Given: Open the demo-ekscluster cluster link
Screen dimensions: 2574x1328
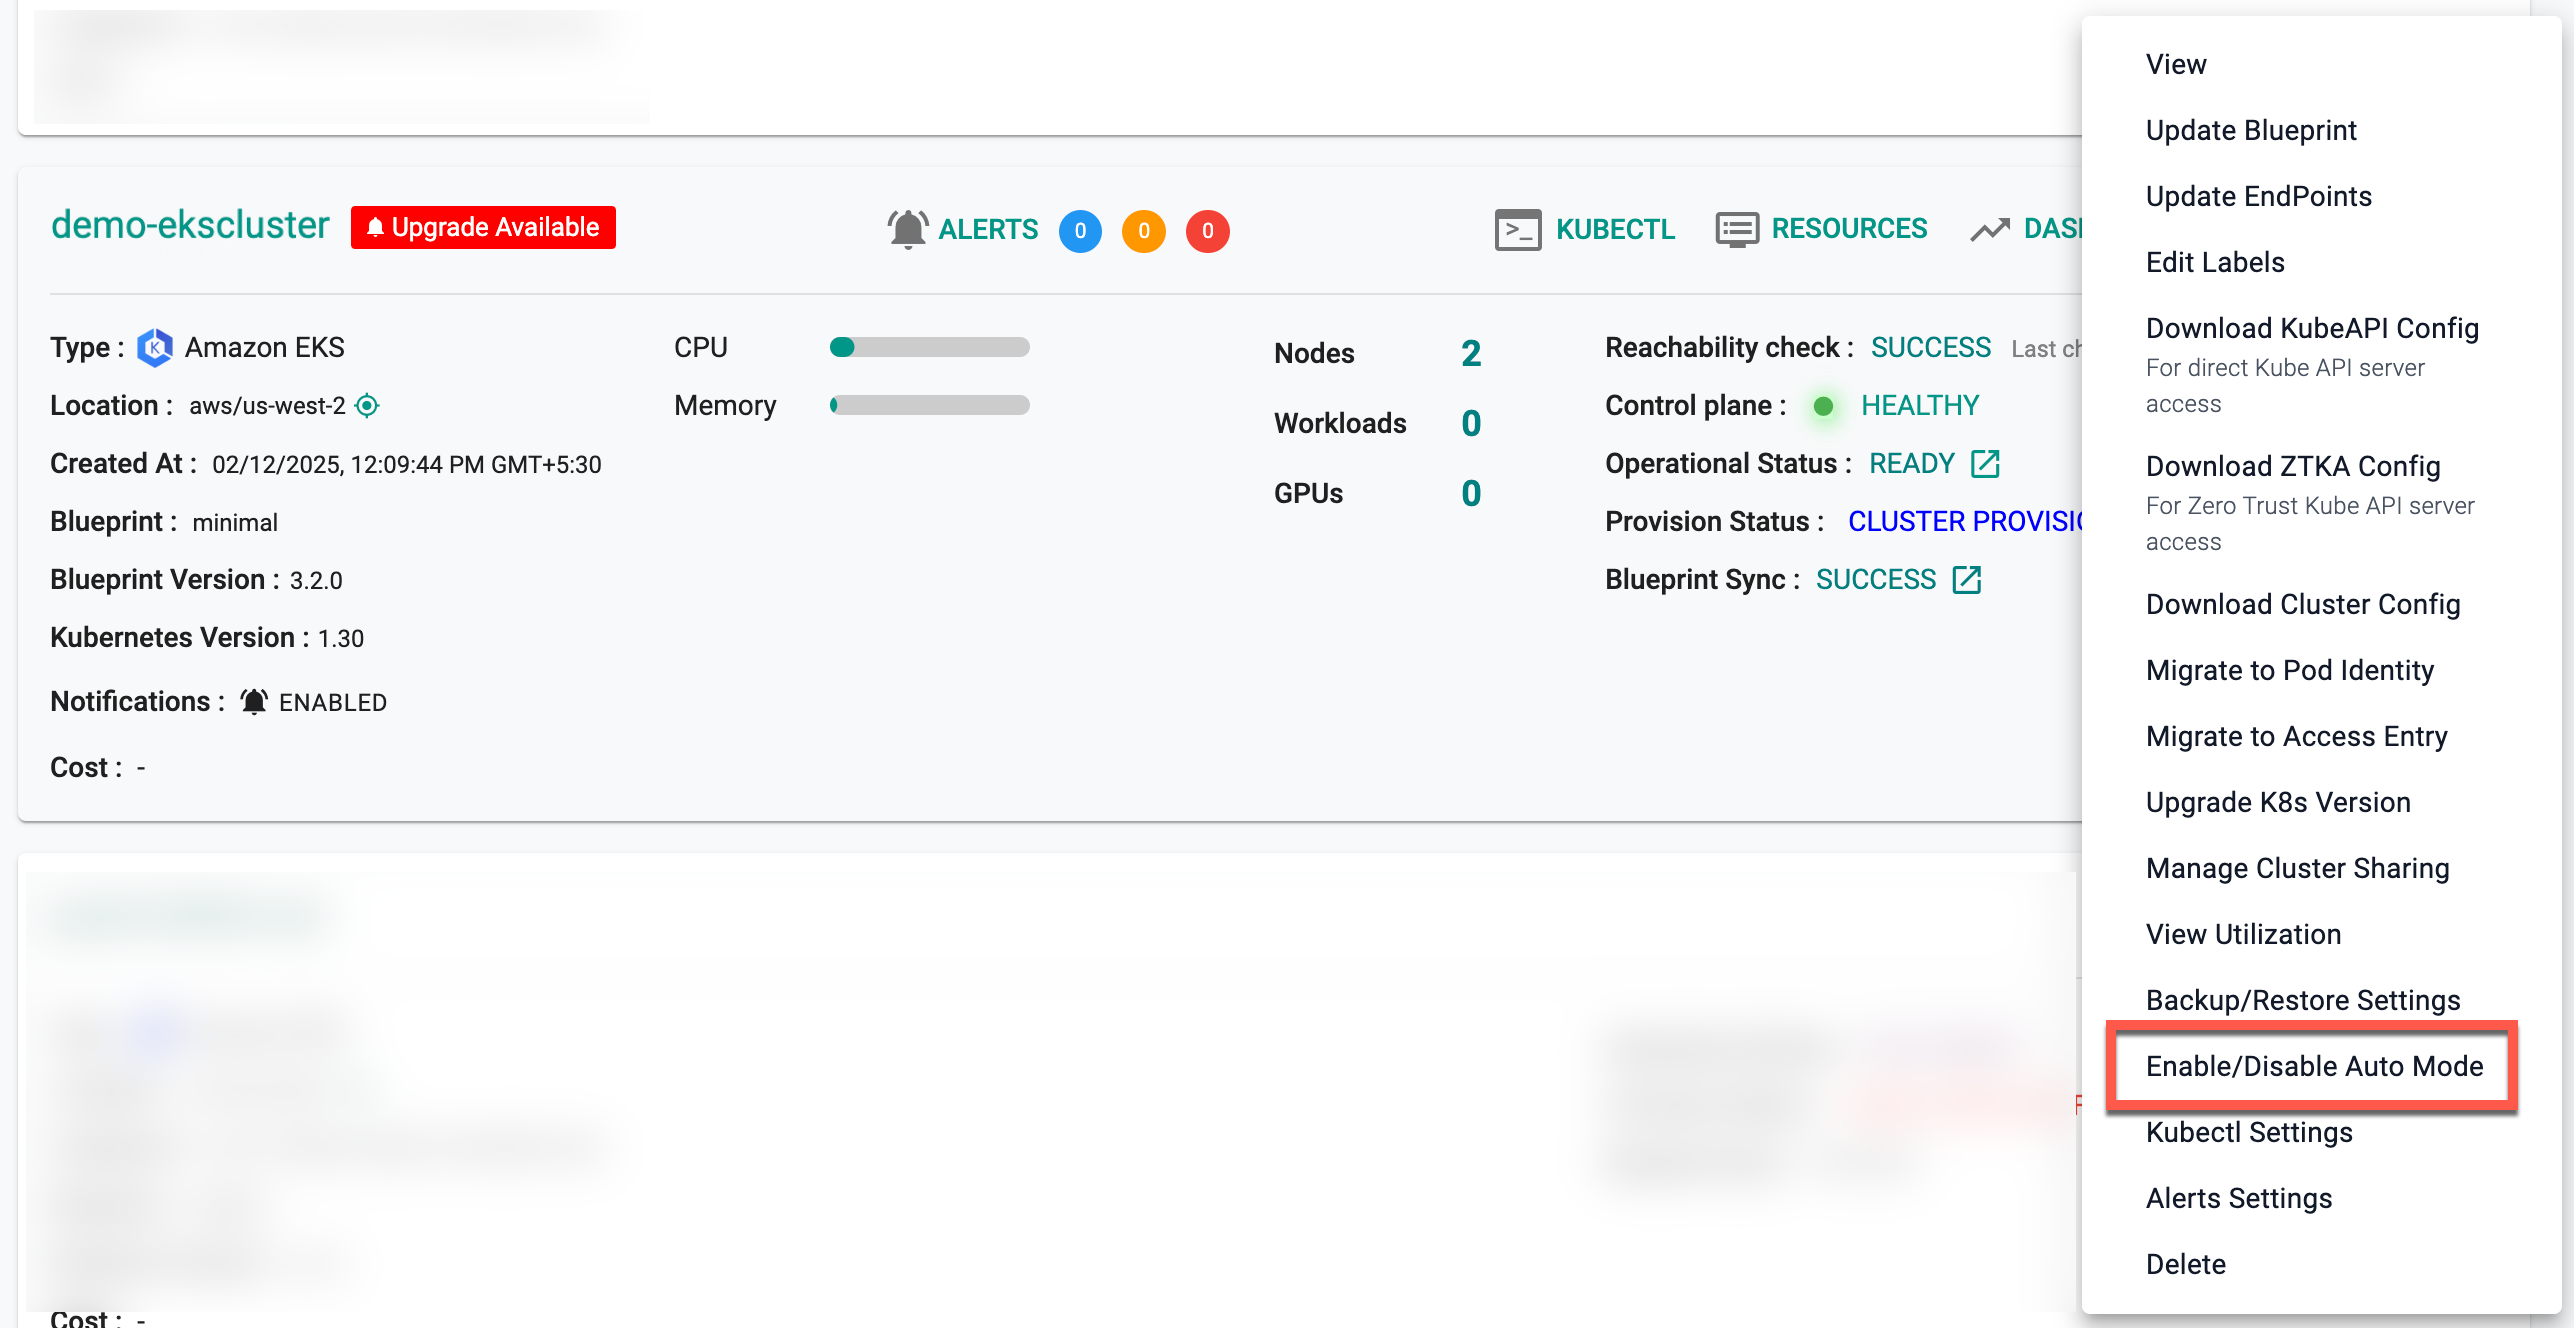Looking at the screenshot, I should (x=190, y=226).
